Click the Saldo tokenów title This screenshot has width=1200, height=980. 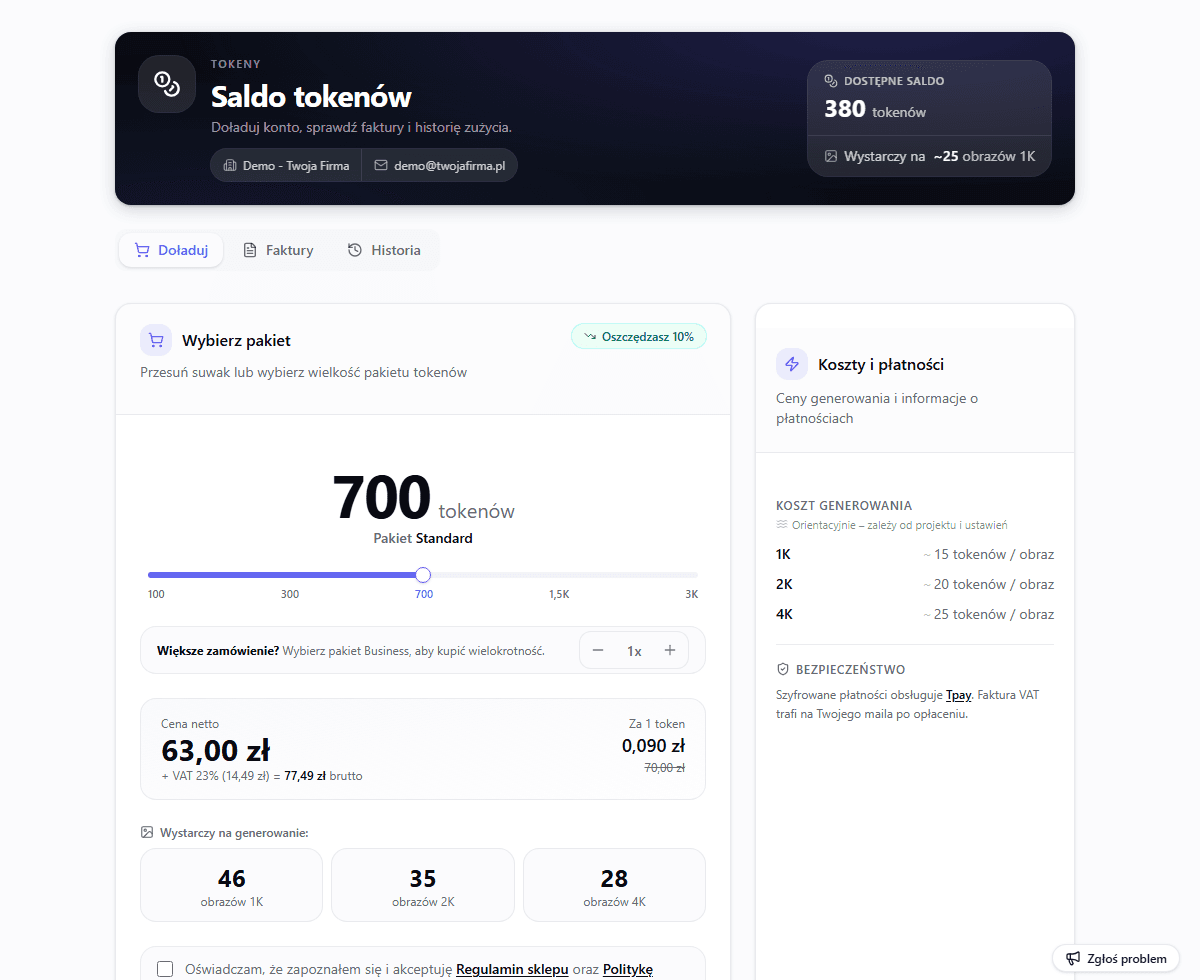(311, 97)
